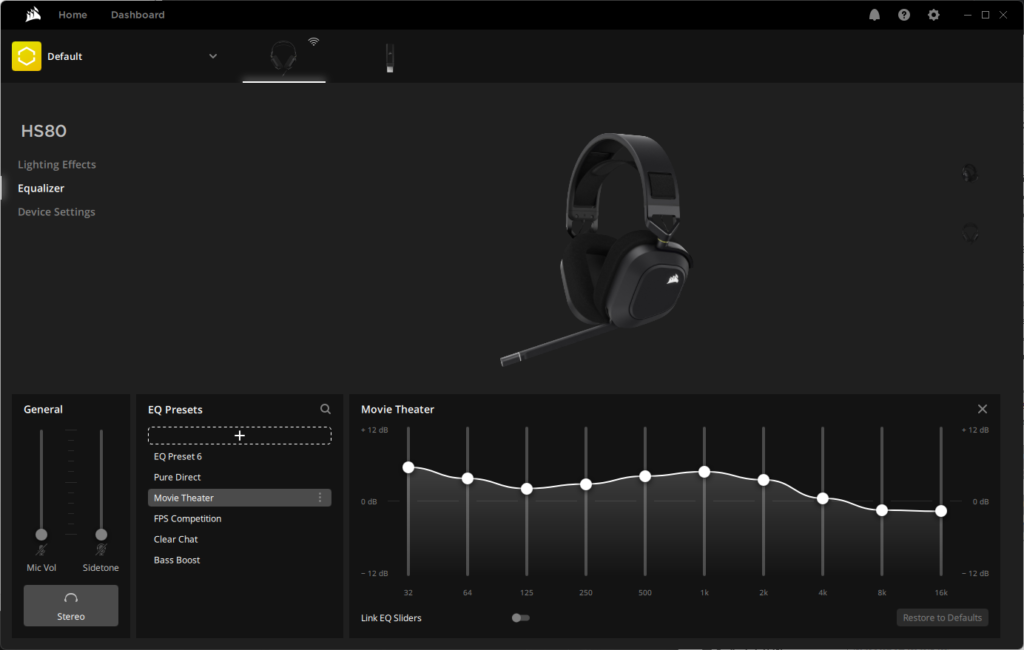Select the HS80 headset device icon
This screenshot has width=1024, height=650.
[x=283, y=57]
